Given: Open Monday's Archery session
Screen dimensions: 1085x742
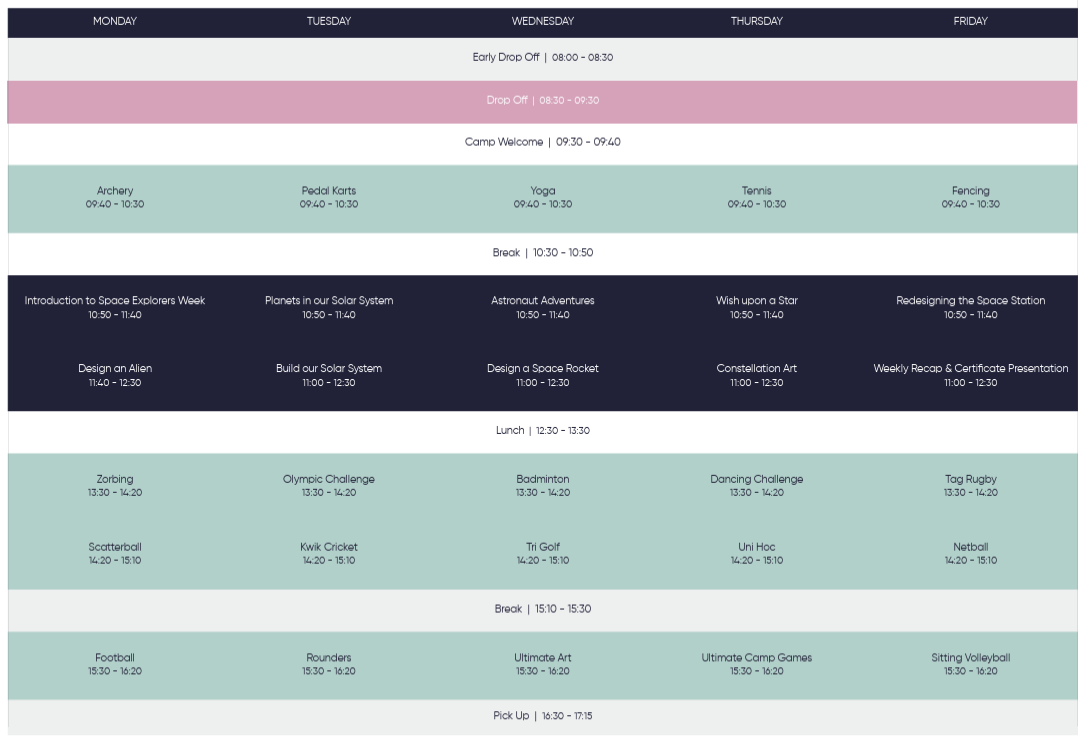Looking at the screenshot, I should pyautogui.click(x=115, y=197).
